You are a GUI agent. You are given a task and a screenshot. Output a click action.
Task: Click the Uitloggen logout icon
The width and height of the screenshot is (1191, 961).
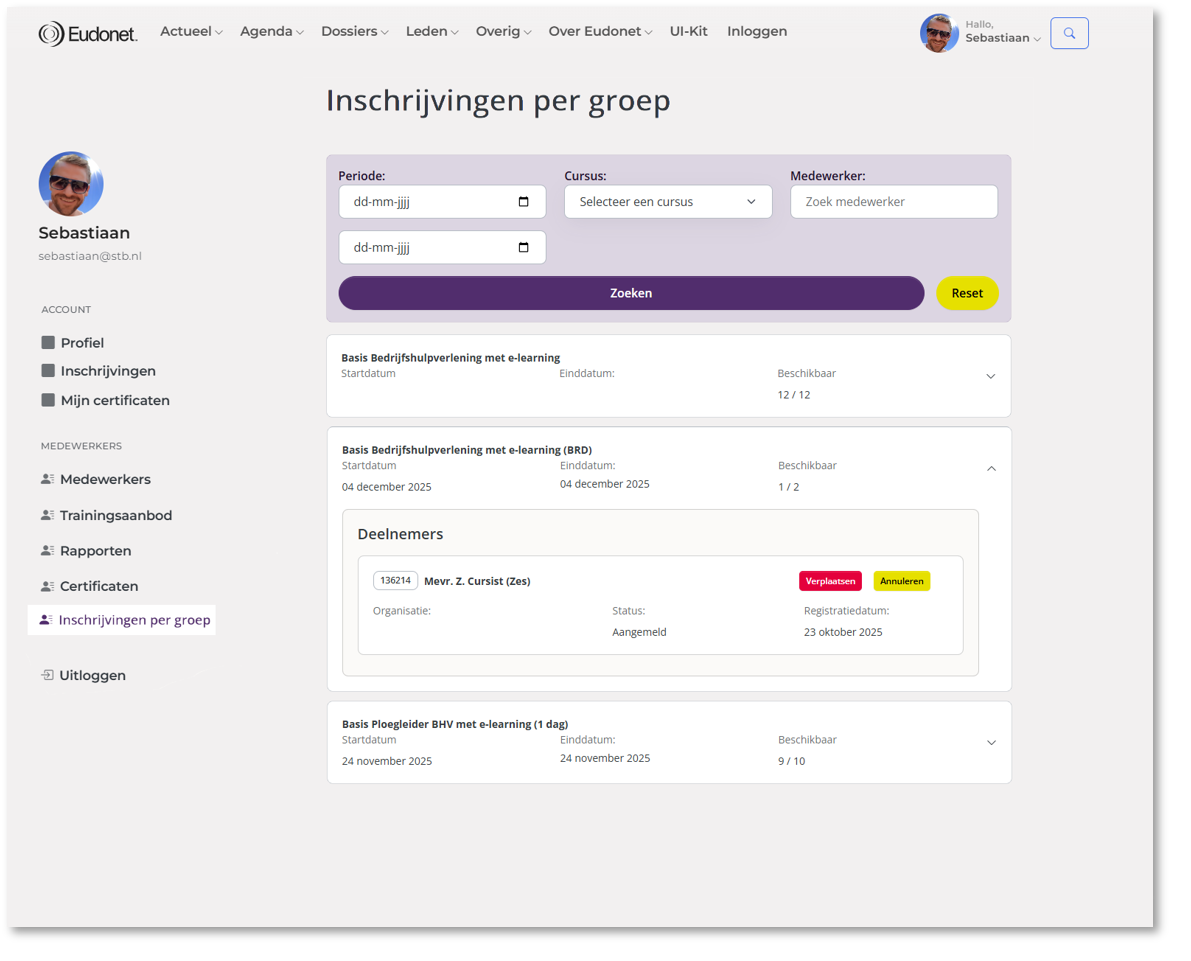click(x=47, y=676)
